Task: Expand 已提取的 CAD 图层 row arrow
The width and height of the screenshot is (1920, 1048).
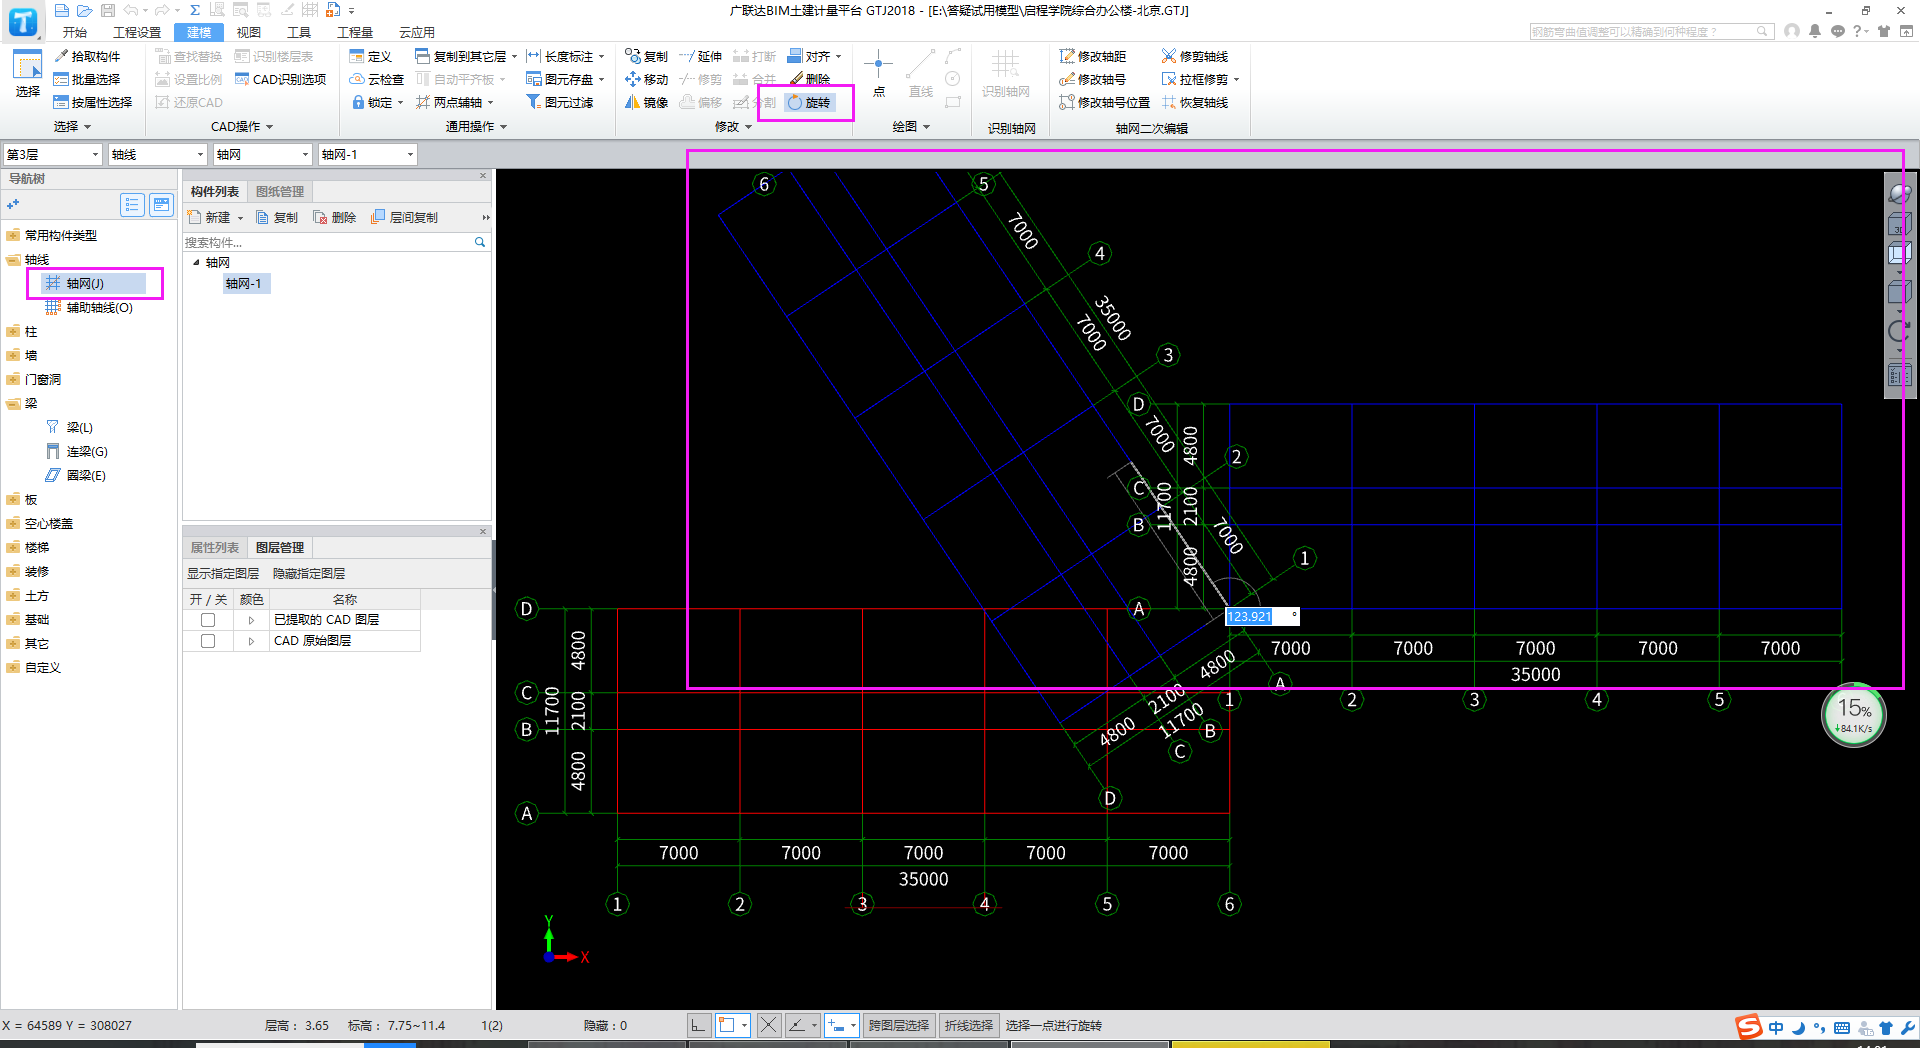Action: (251, 620)
